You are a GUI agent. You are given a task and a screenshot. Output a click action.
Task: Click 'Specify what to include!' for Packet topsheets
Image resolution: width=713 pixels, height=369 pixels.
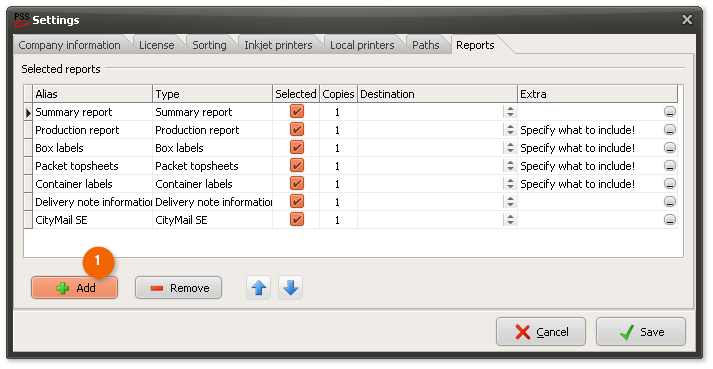[x=577, y=166]
